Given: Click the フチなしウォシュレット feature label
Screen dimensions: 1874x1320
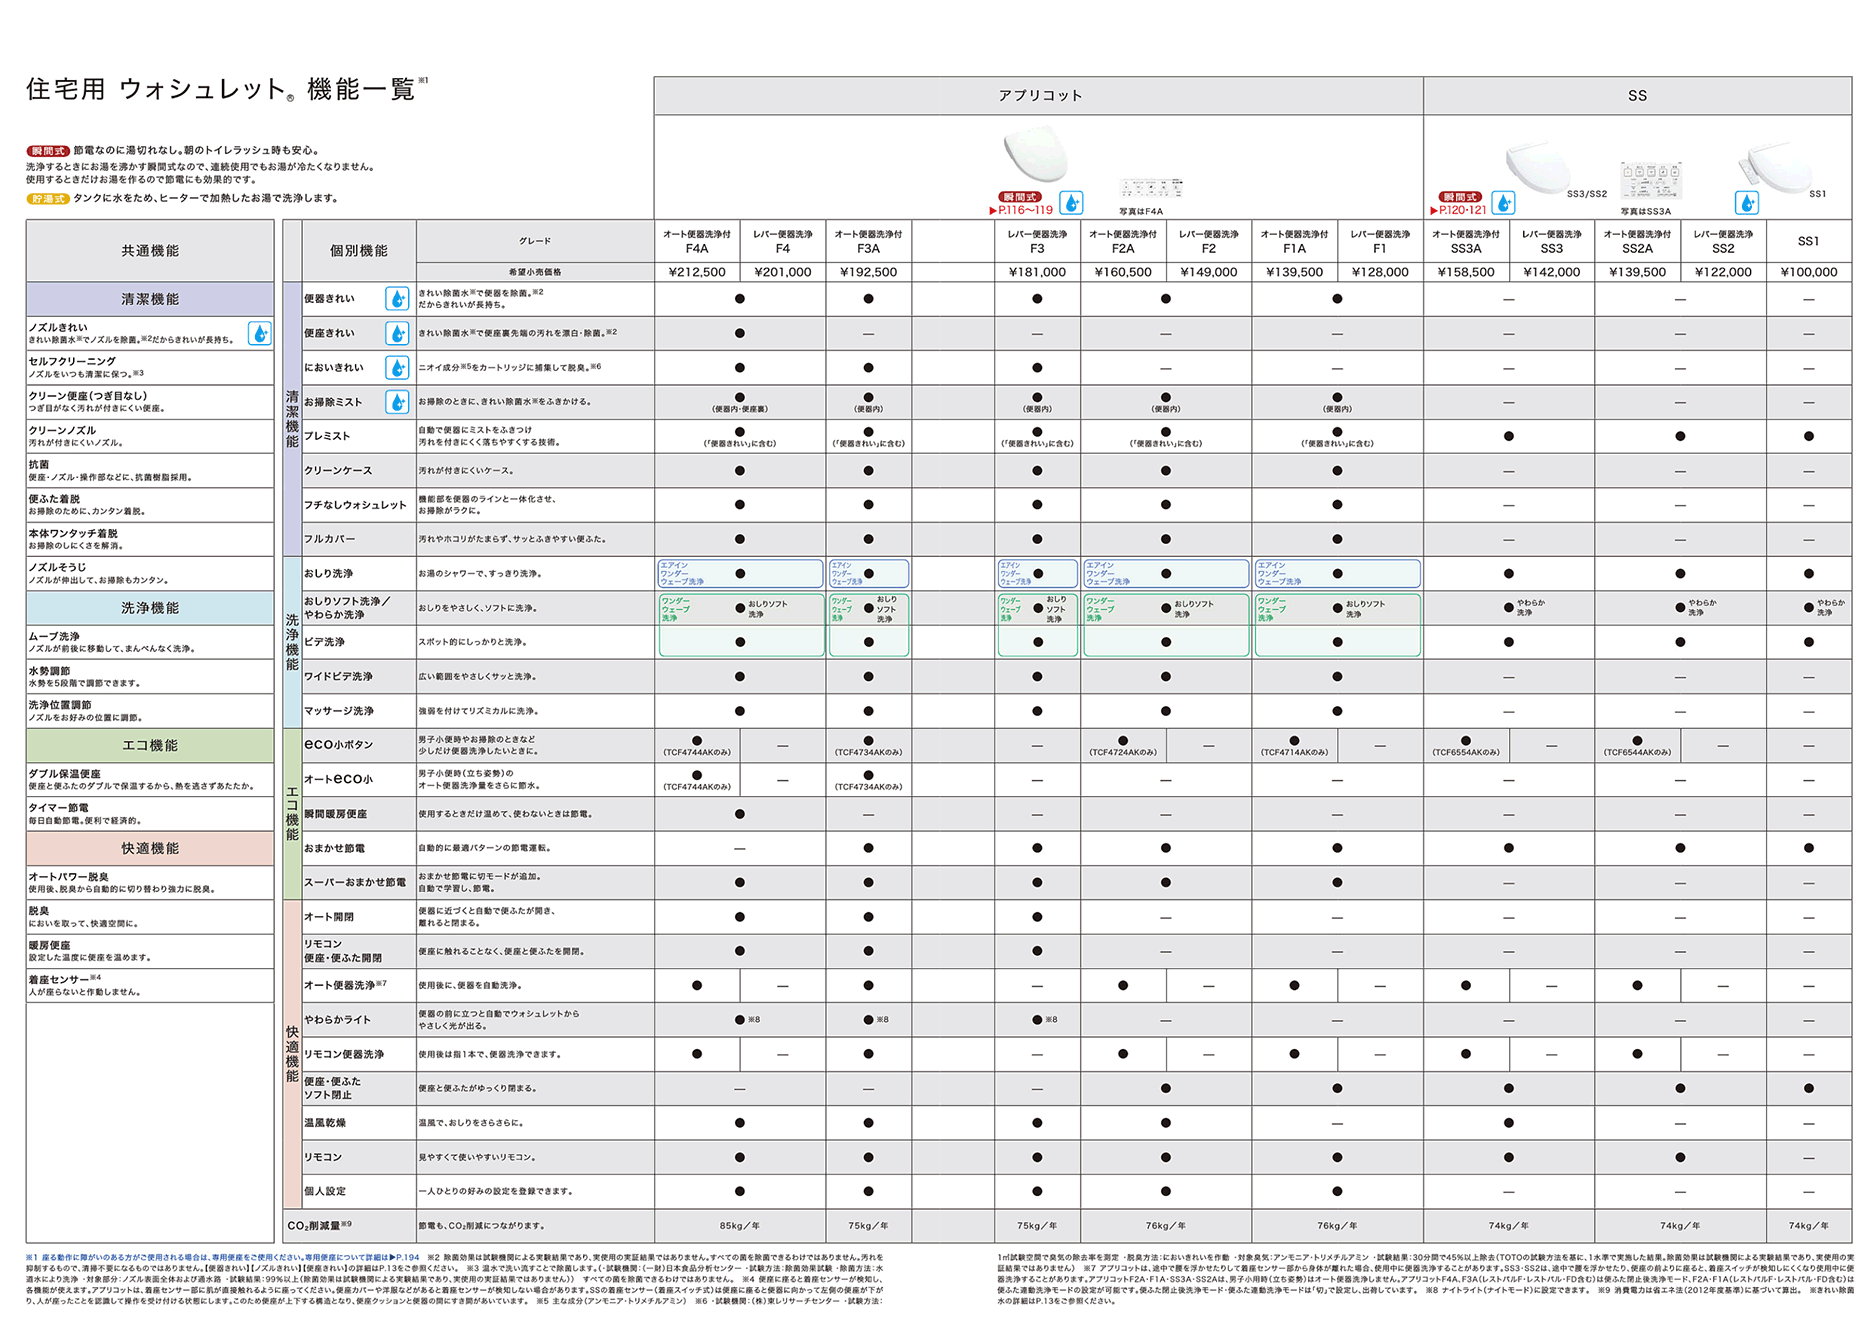Looking at the screenshot, I should [x=355, y=505].
